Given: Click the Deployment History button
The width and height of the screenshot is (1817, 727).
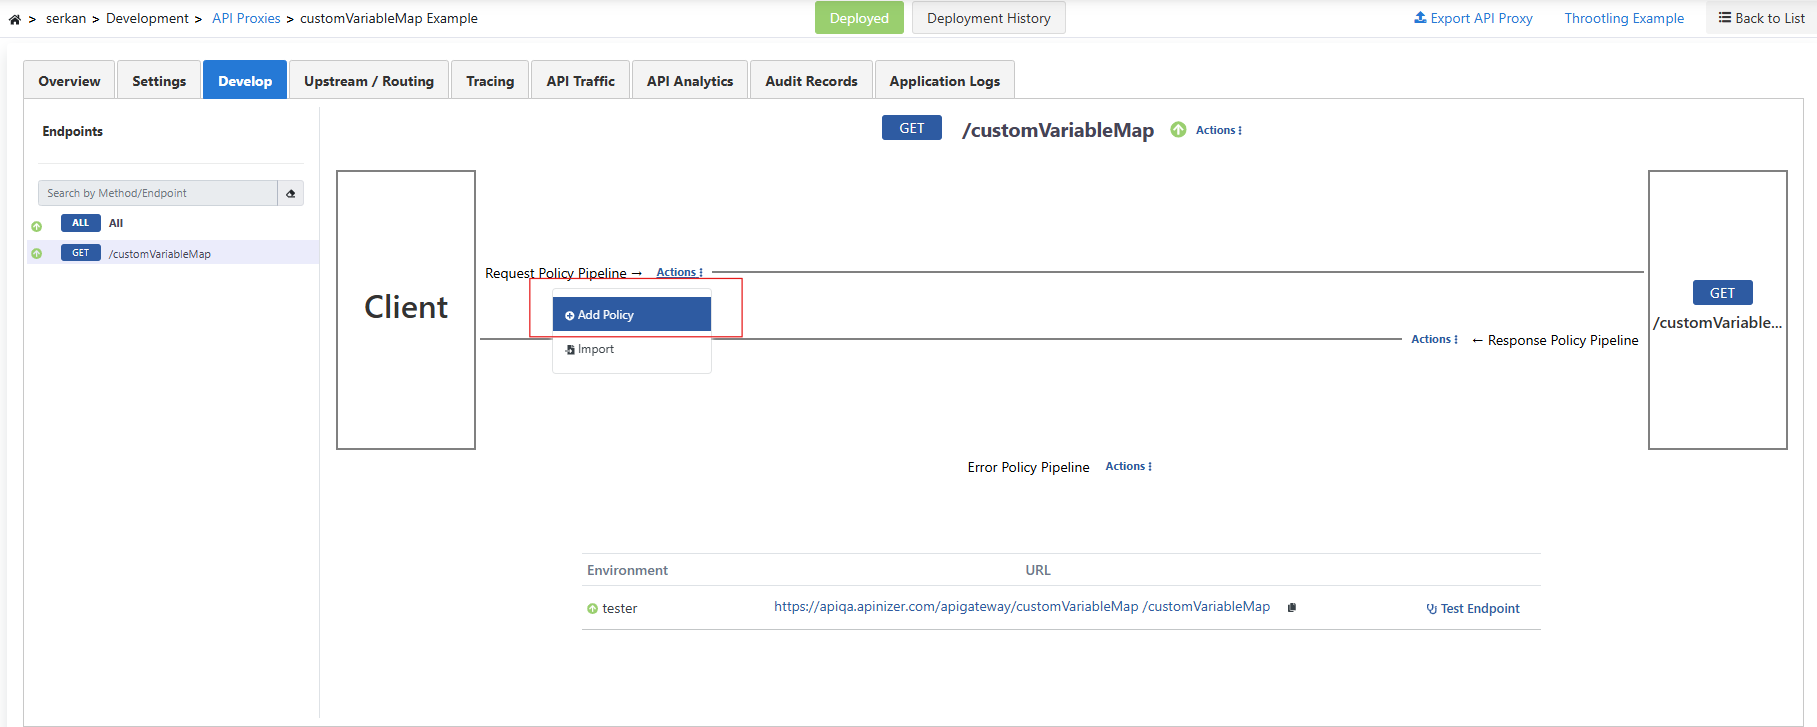Looking at the screenshot, I should click(988, 18).
